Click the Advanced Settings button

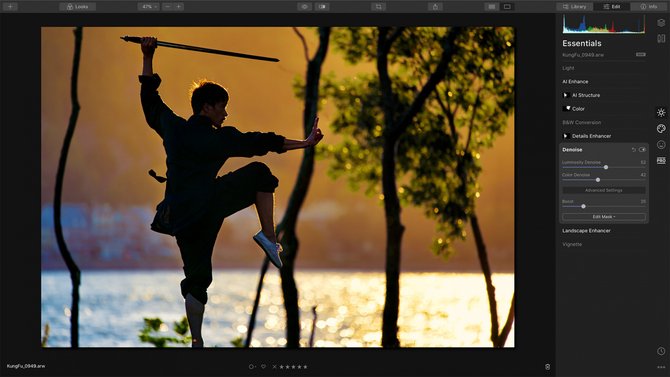click(604, 190)
